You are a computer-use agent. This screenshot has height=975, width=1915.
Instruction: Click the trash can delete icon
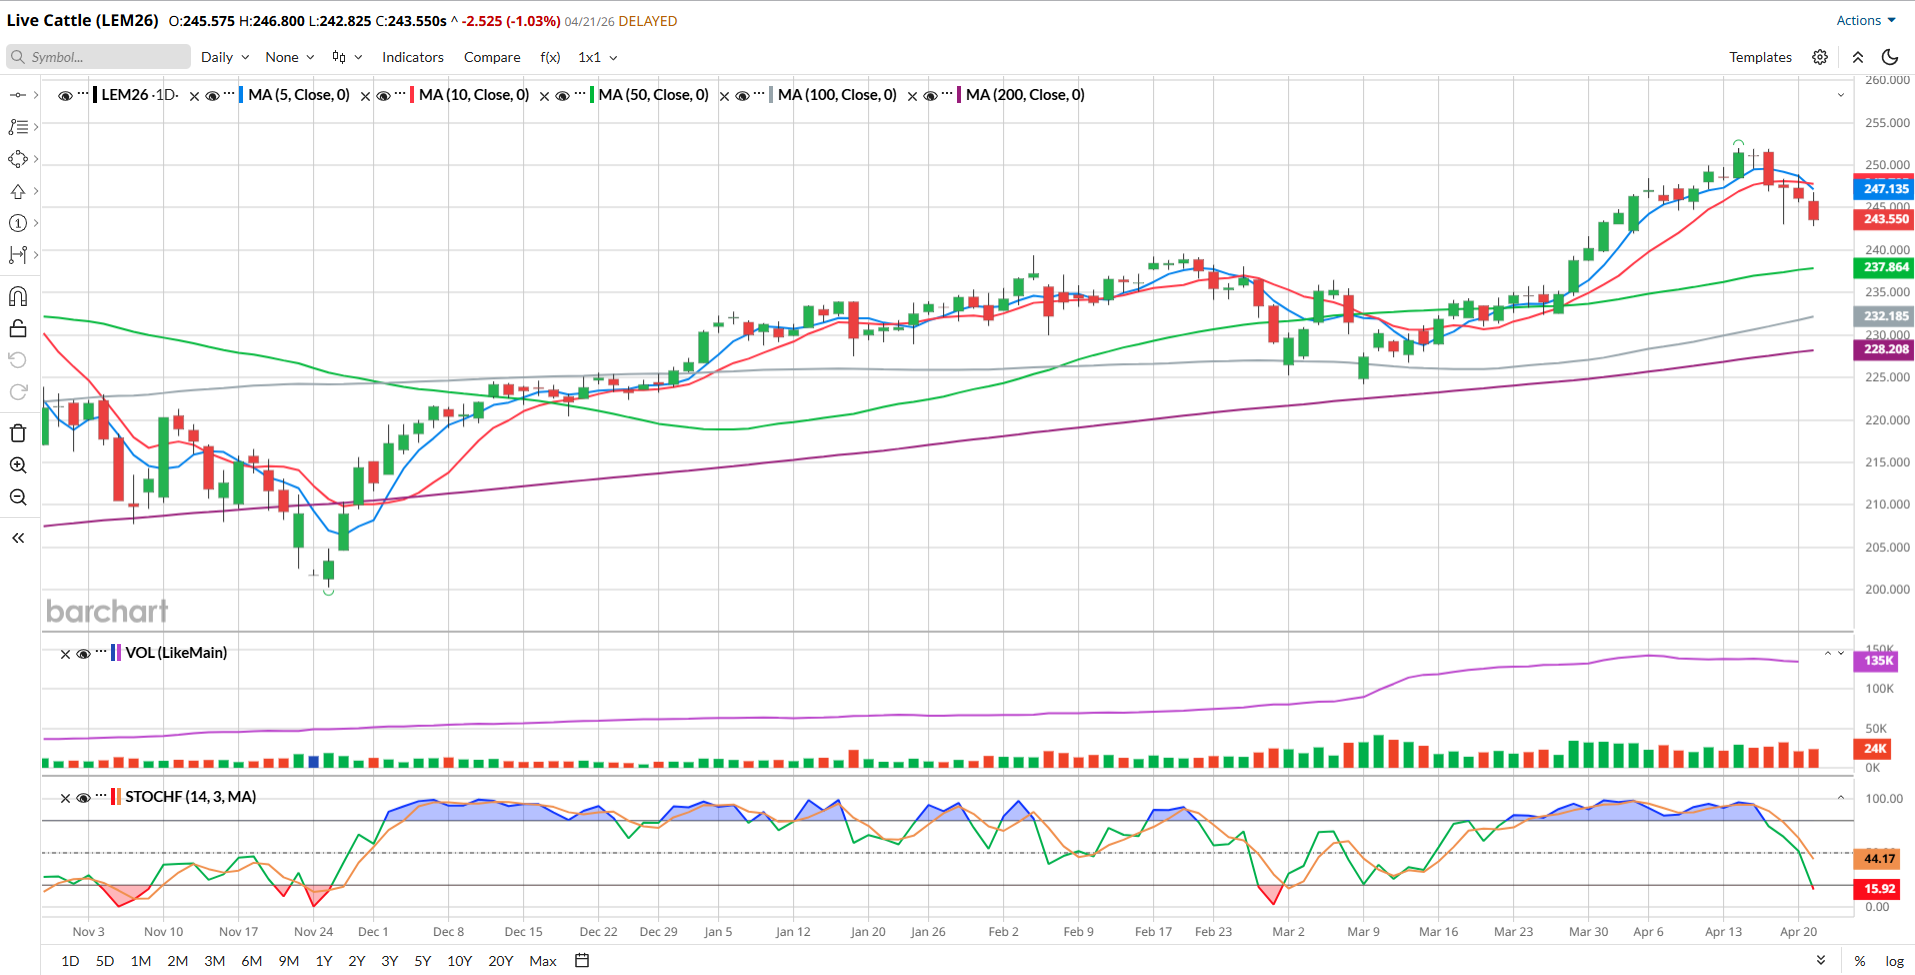point(18,433)
